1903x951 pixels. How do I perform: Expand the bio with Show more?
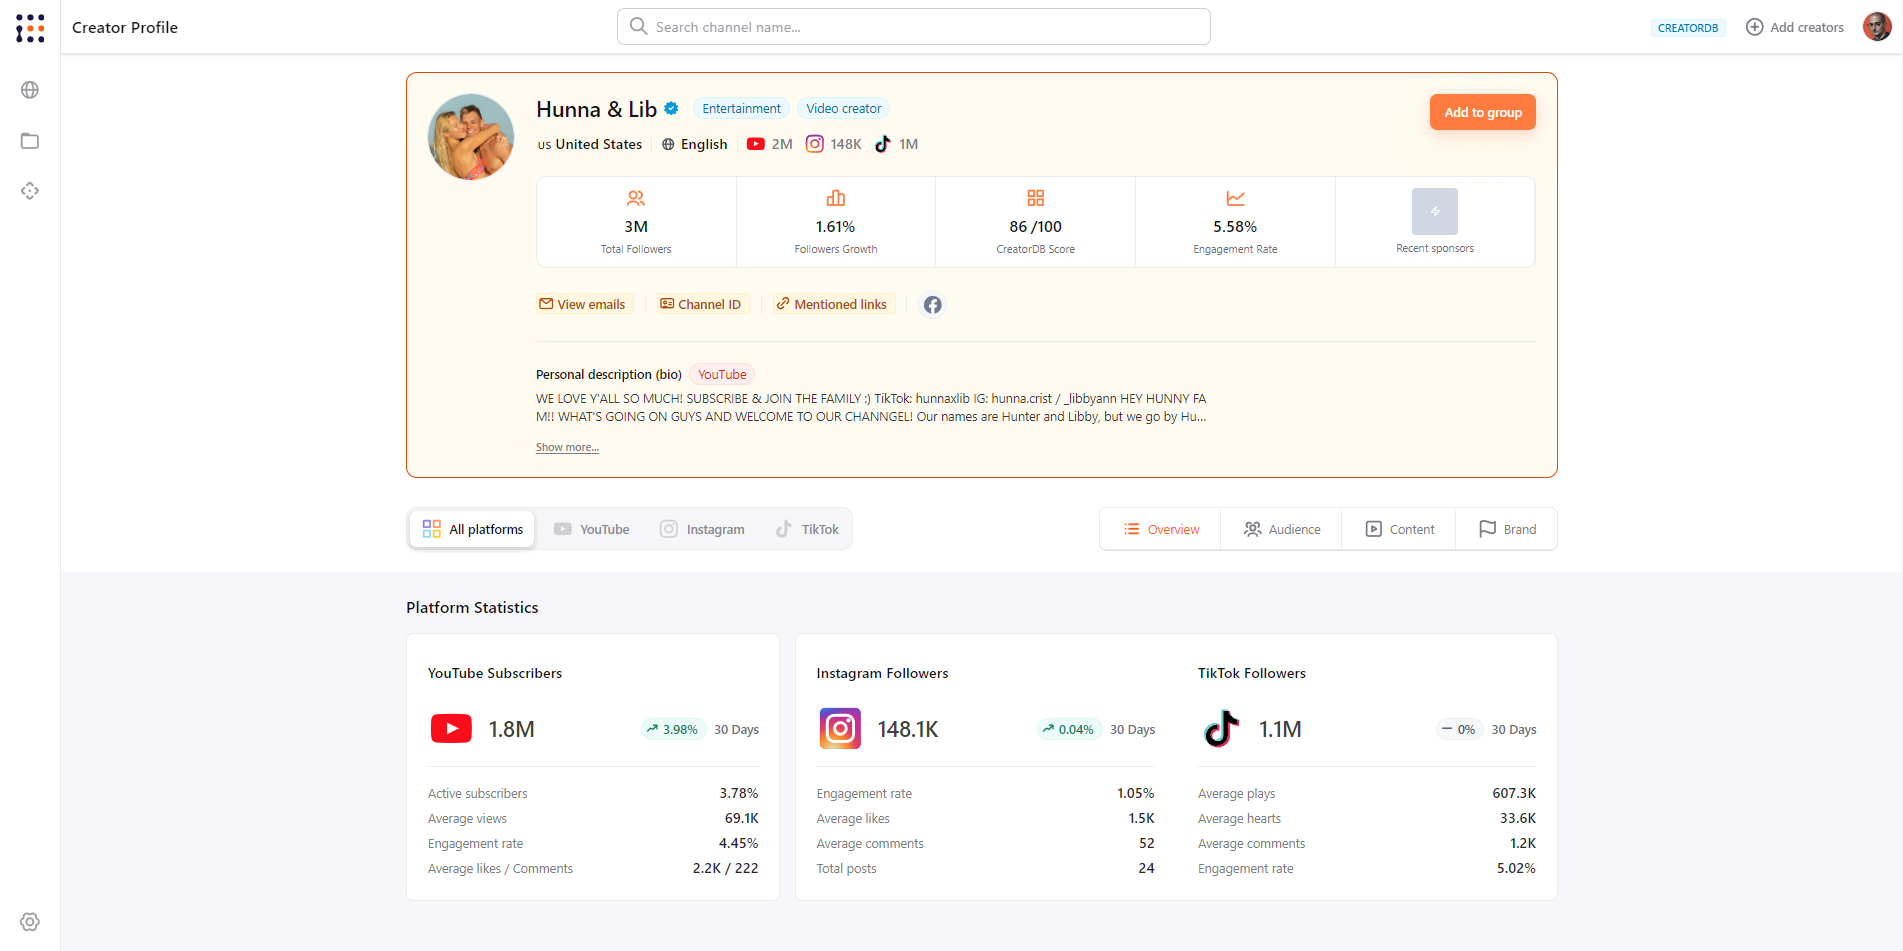coord(567,448)
